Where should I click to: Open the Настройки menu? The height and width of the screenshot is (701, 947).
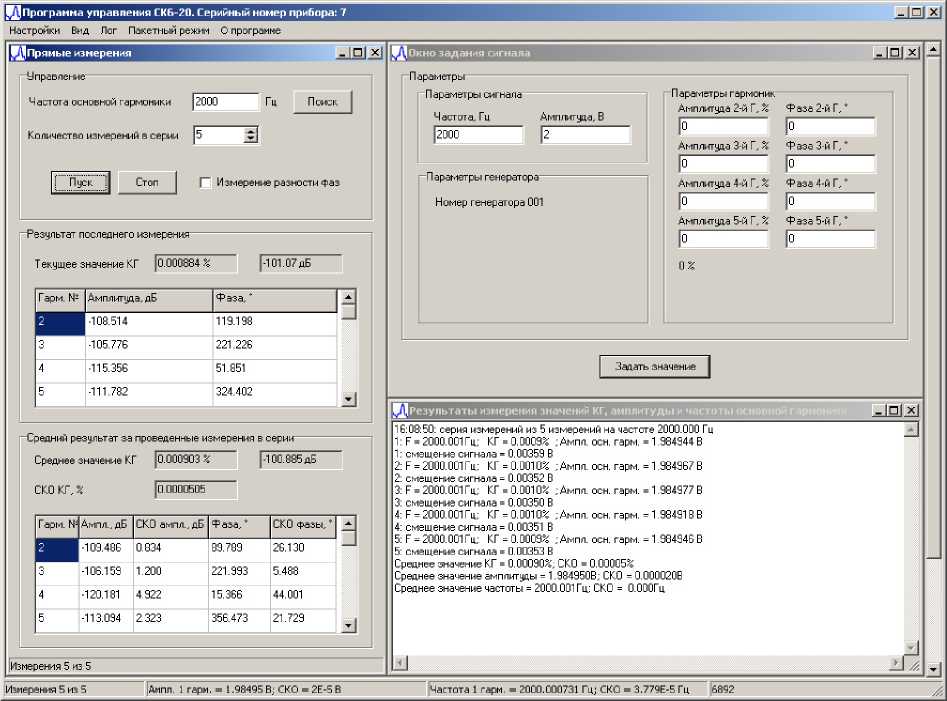point(34,30)
